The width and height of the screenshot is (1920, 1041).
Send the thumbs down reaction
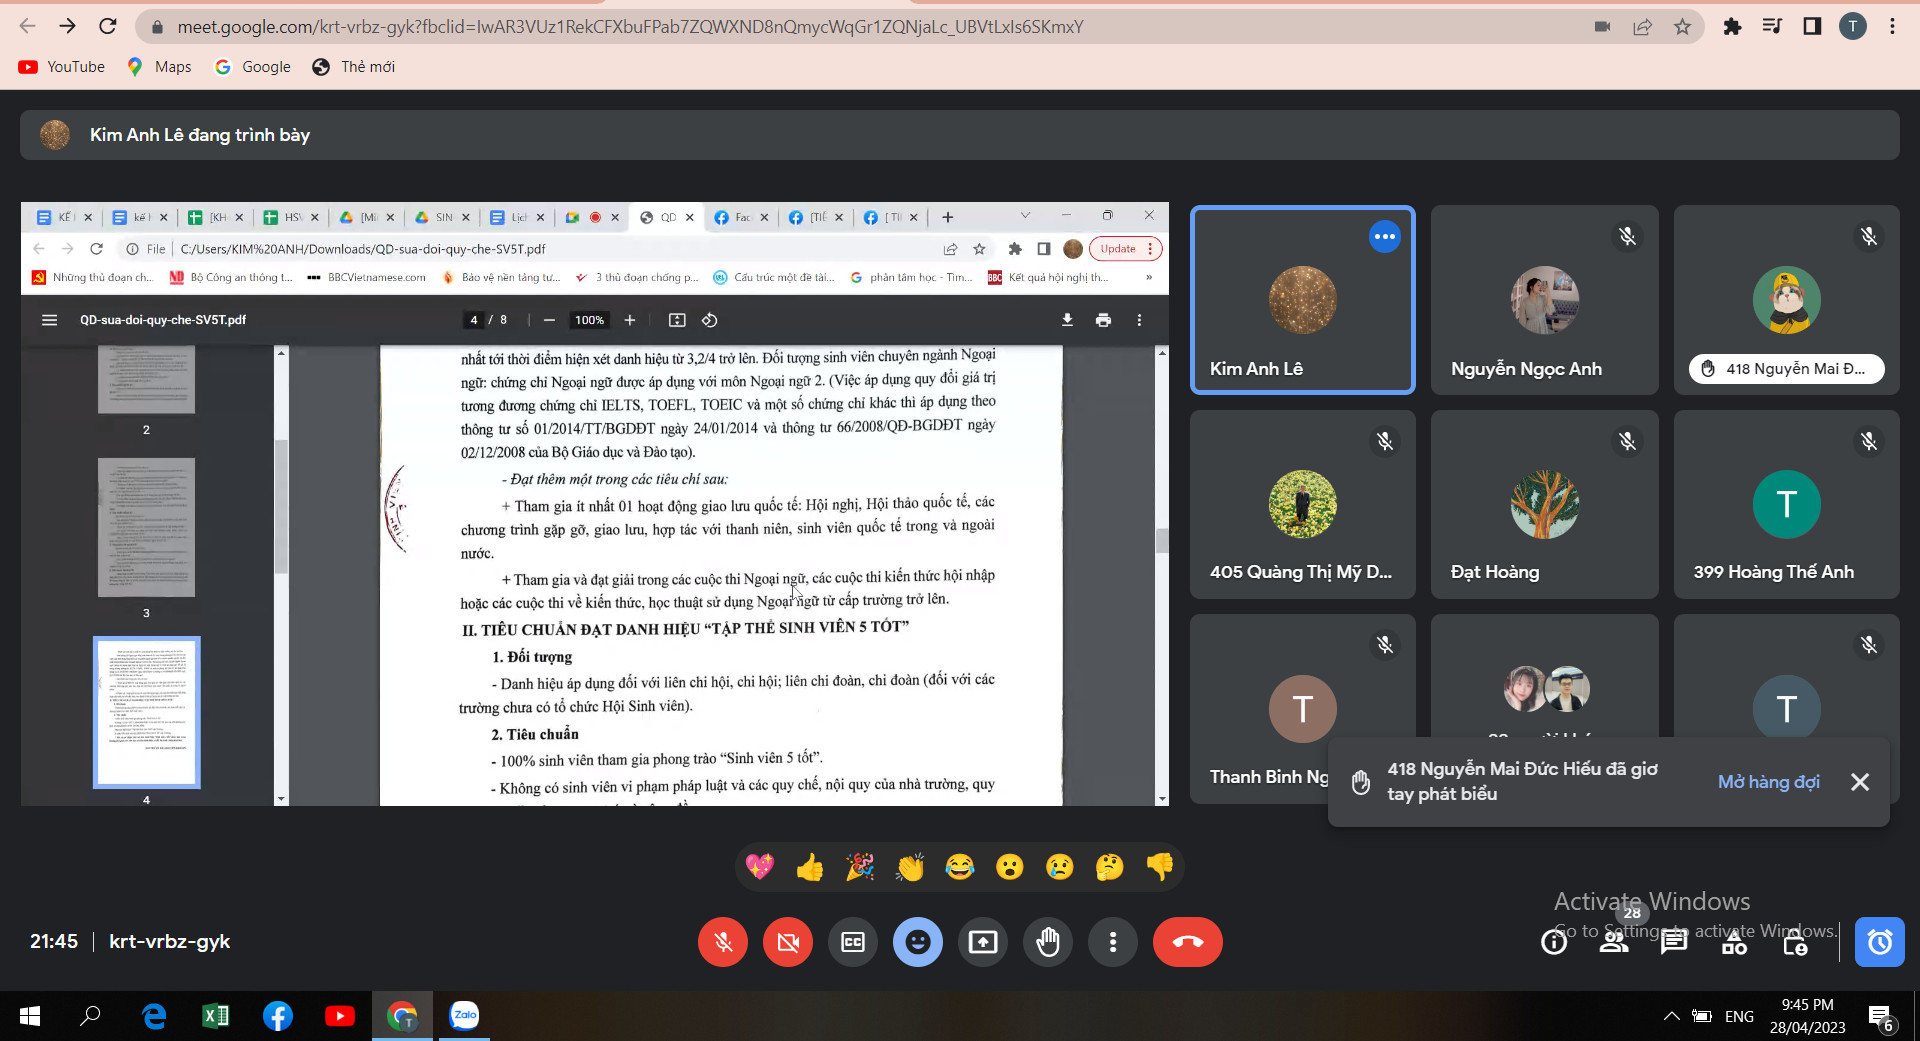[x=1160, y=866]
